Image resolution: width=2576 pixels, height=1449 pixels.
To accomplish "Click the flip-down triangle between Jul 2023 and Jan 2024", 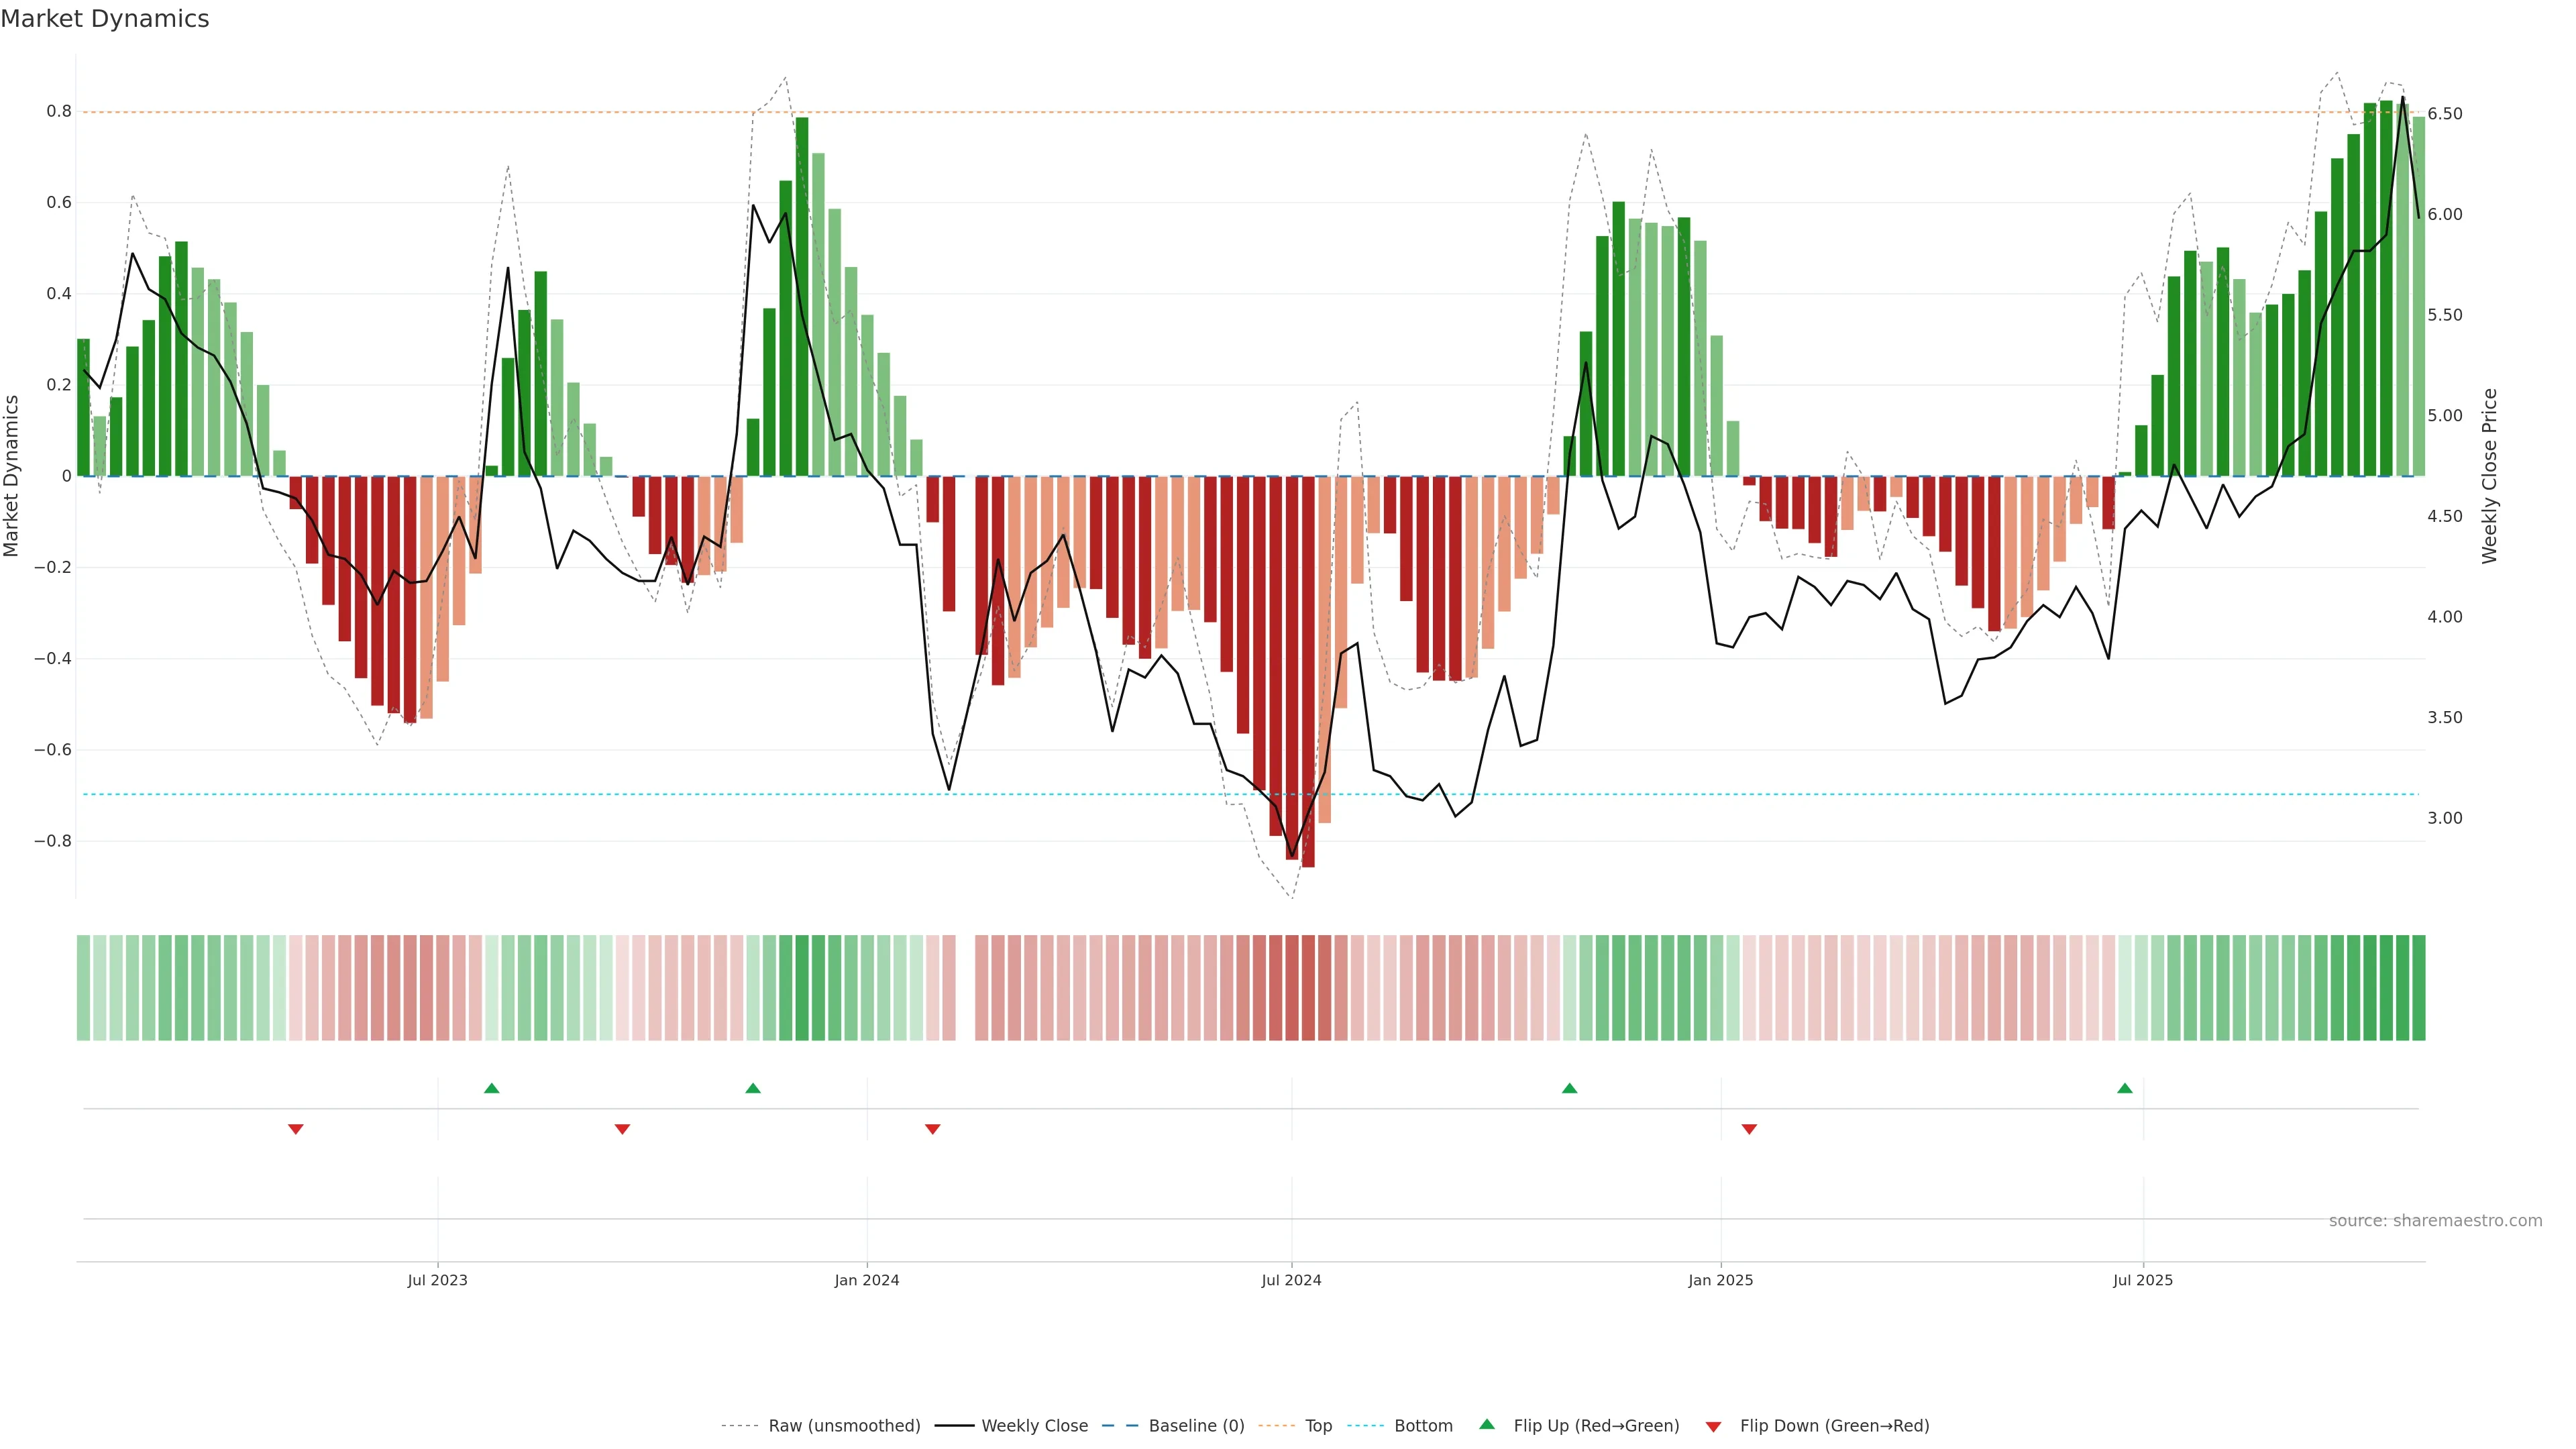I will (622, 1129).
